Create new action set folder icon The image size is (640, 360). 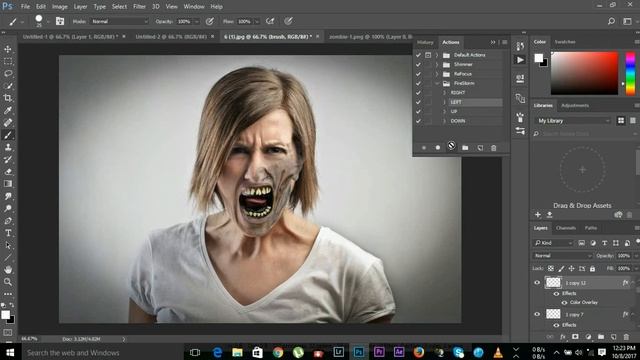[x=465, y=148]
